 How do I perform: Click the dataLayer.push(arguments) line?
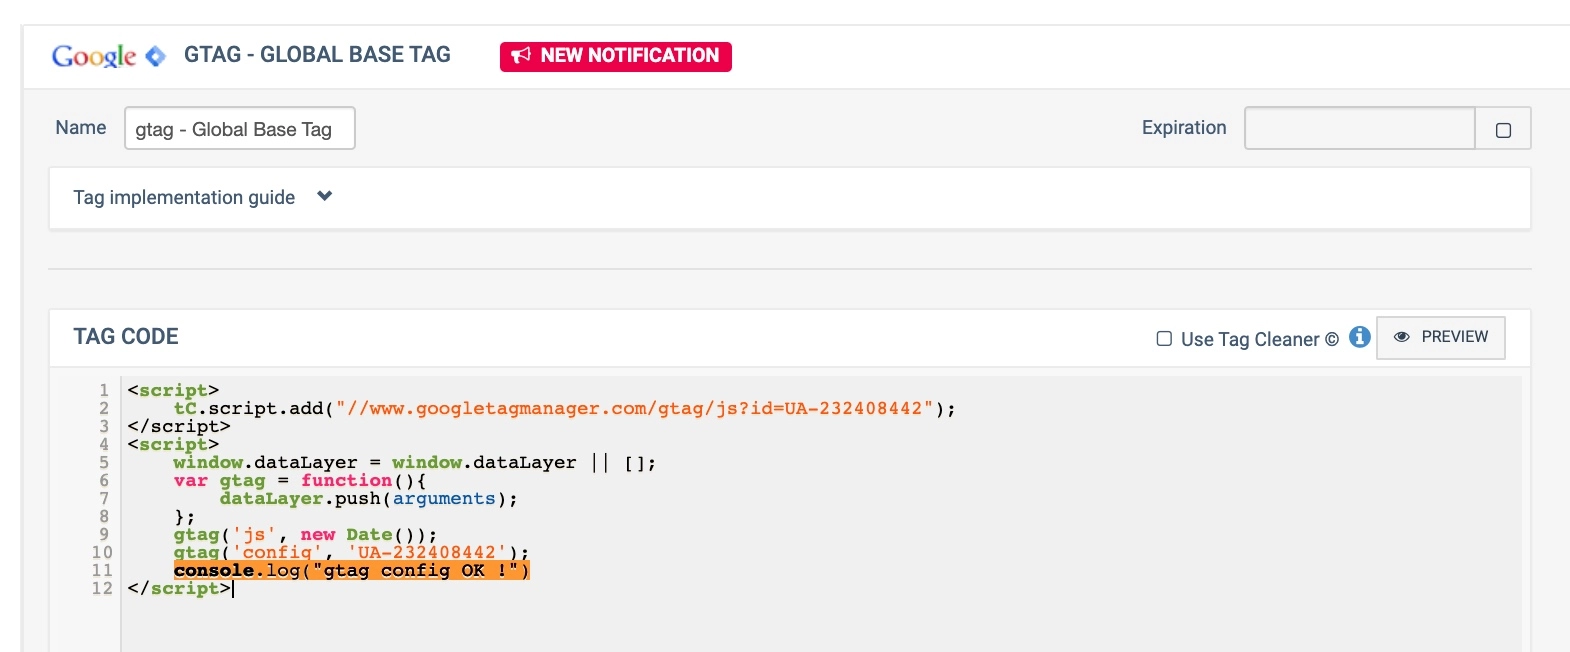click(368, 499)
